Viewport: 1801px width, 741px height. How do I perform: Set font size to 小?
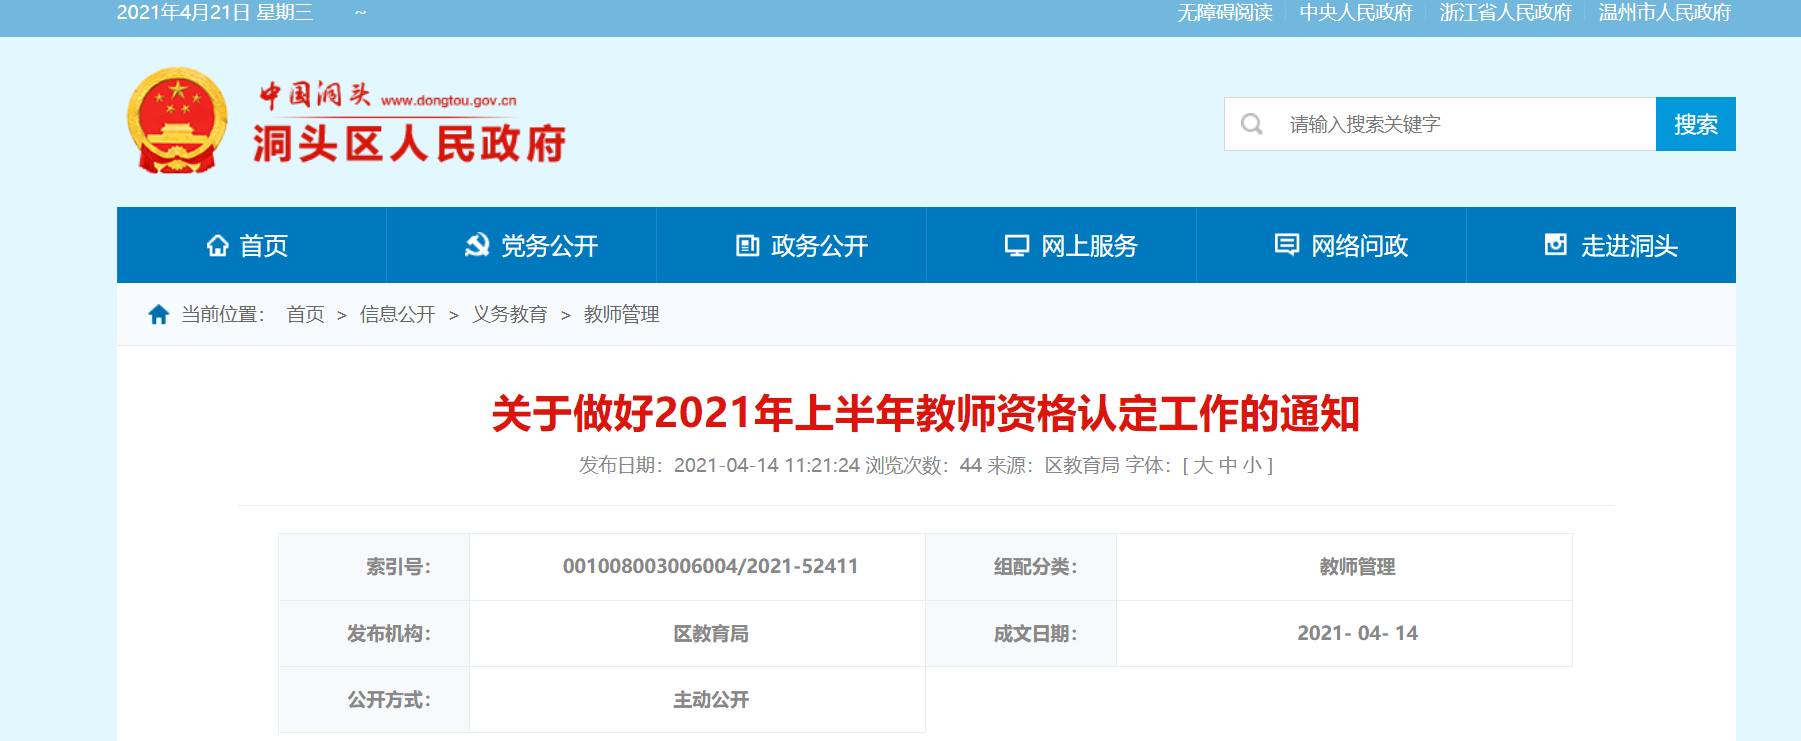1252,465
